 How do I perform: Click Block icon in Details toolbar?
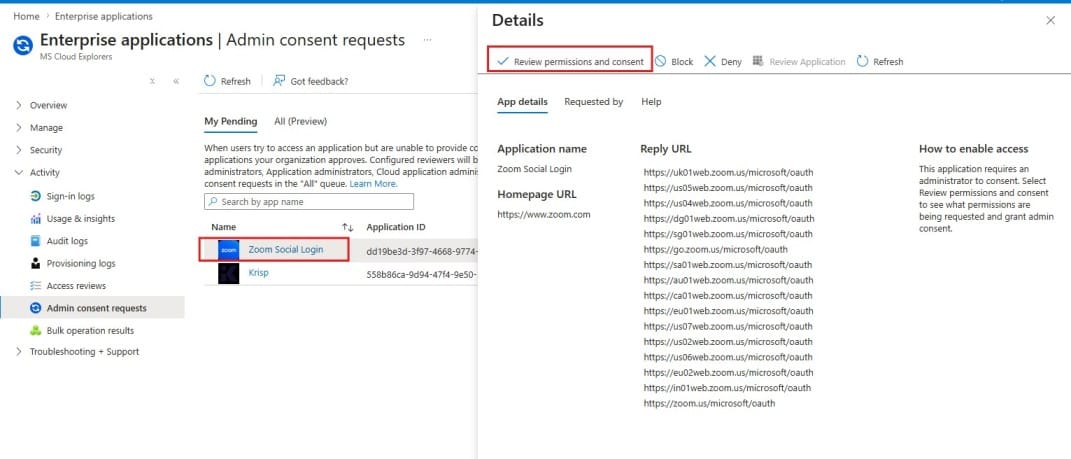pos(660,61)
